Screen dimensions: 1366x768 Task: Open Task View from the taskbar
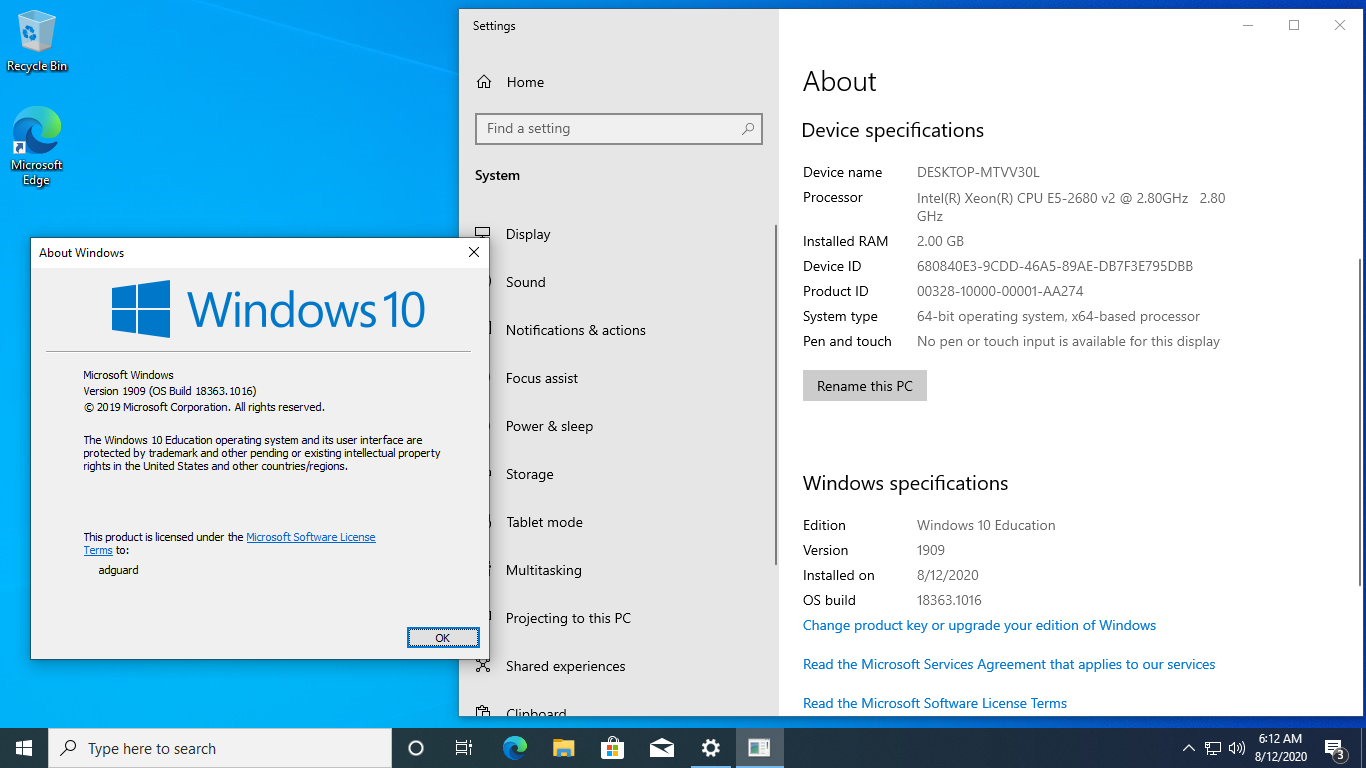pos(464,748)
